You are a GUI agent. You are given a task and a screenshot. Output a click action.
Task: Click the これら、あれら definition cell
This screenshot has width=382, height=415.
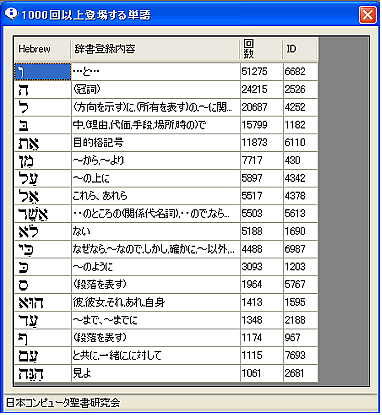[x=156, y=196]
